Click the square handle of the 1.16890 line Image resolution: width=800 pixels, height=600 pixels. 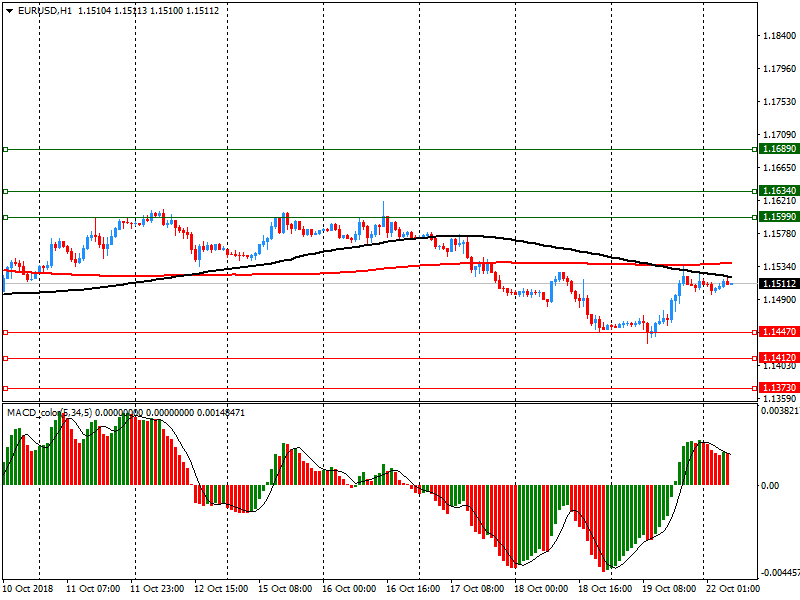point(5,149)
